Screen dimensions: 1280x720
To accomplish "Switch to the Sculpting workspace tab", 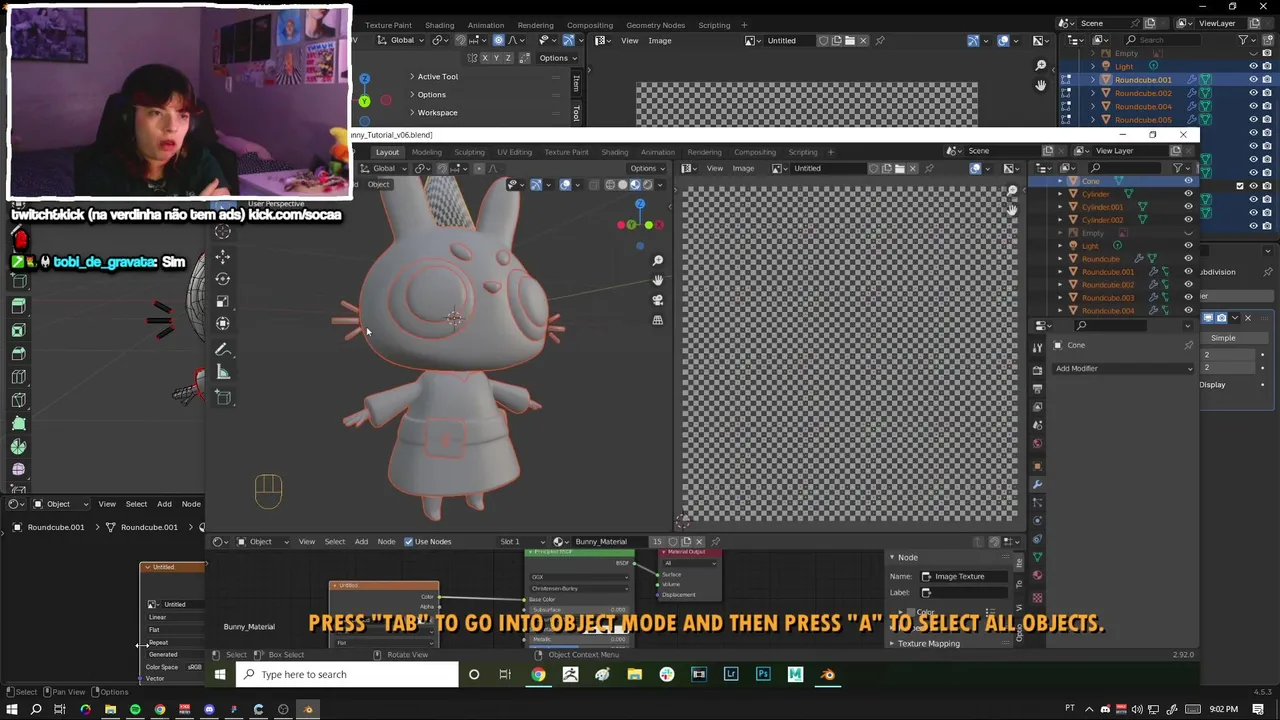I will 469,152.
